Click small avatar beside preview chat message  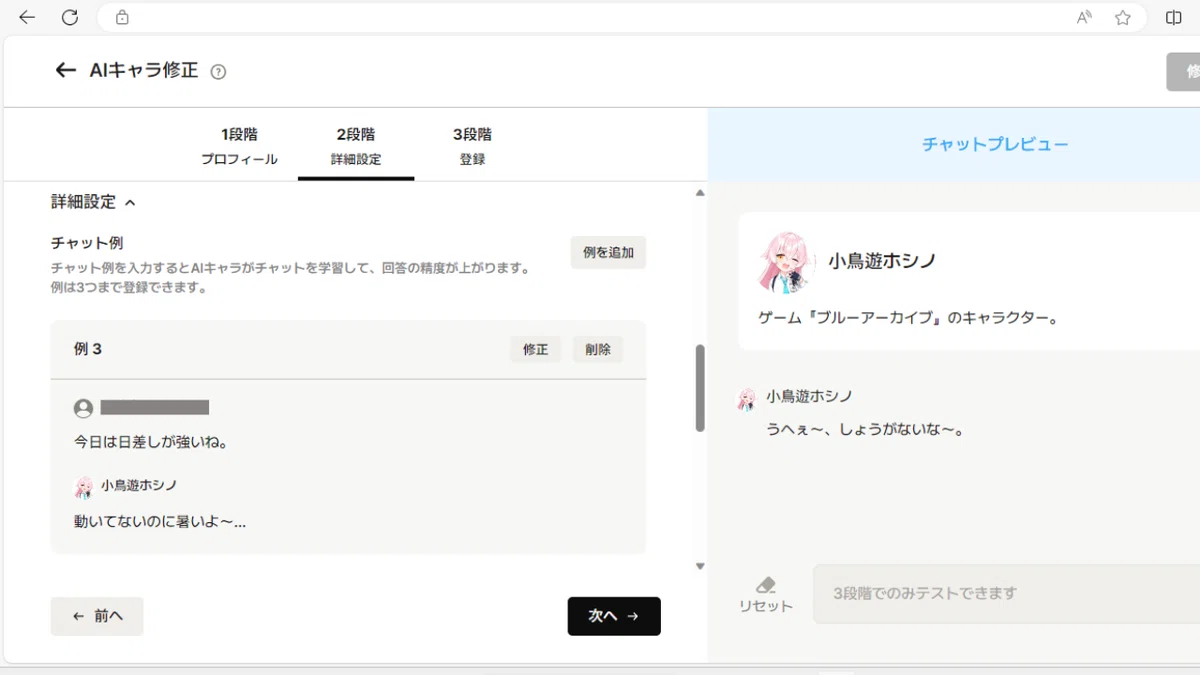point(746,399)
